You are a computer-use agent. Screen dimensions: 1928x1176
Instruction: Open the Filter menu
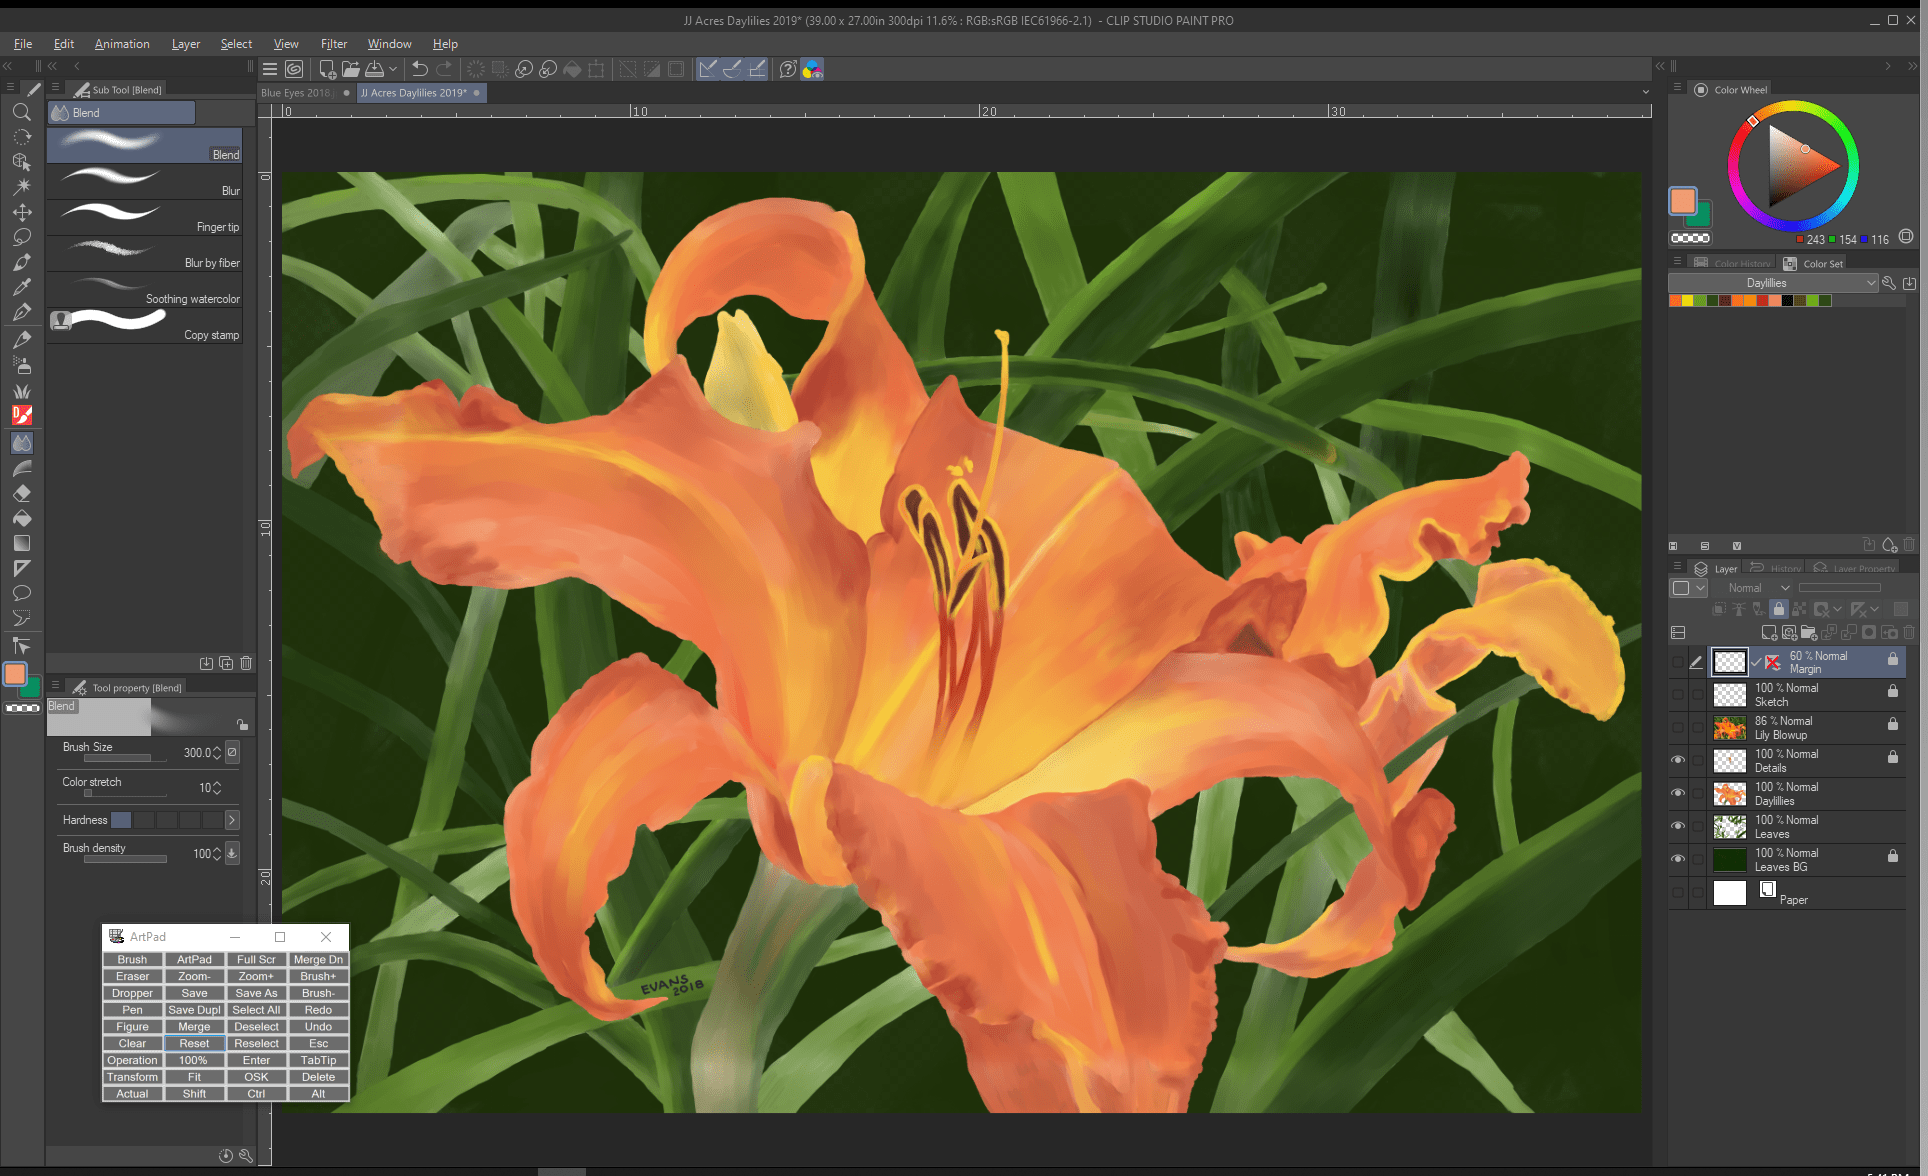coord(334,43)
